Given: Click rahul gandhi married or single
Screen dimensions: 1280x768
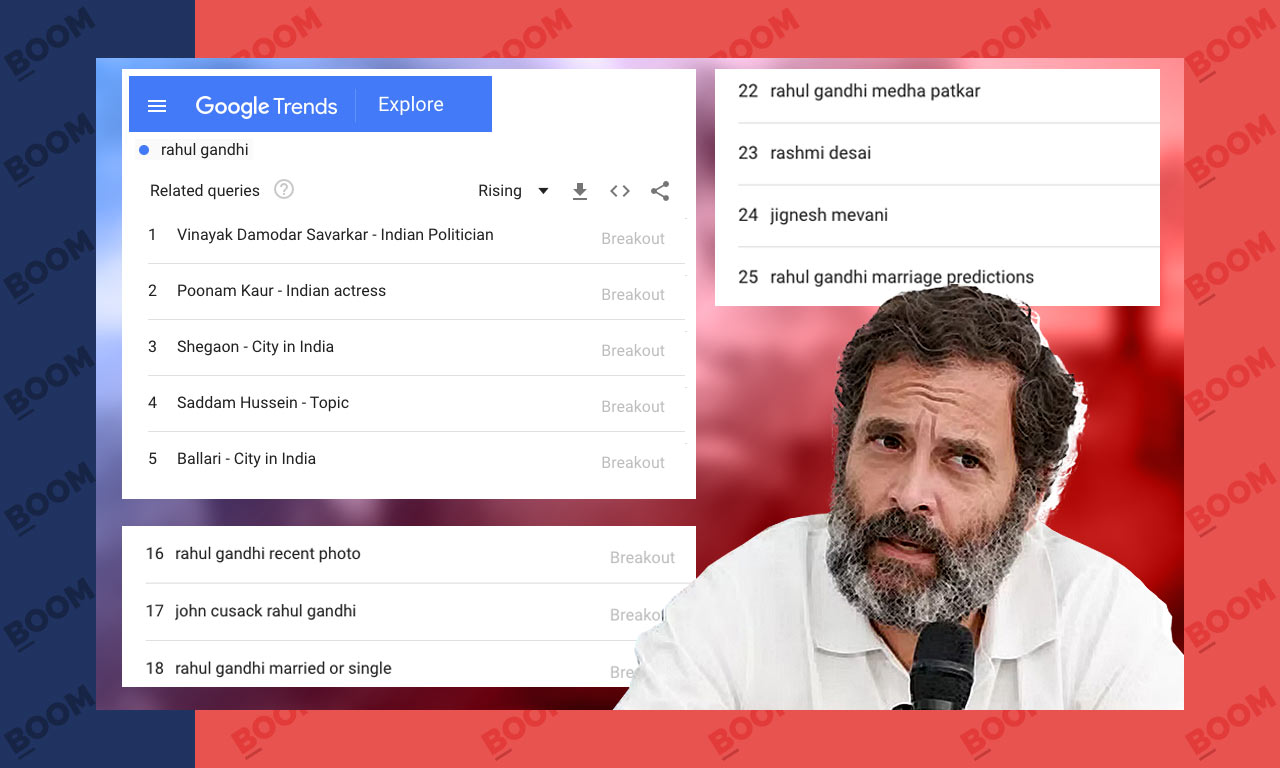Looking at the screenshot, I should [283, 668].
